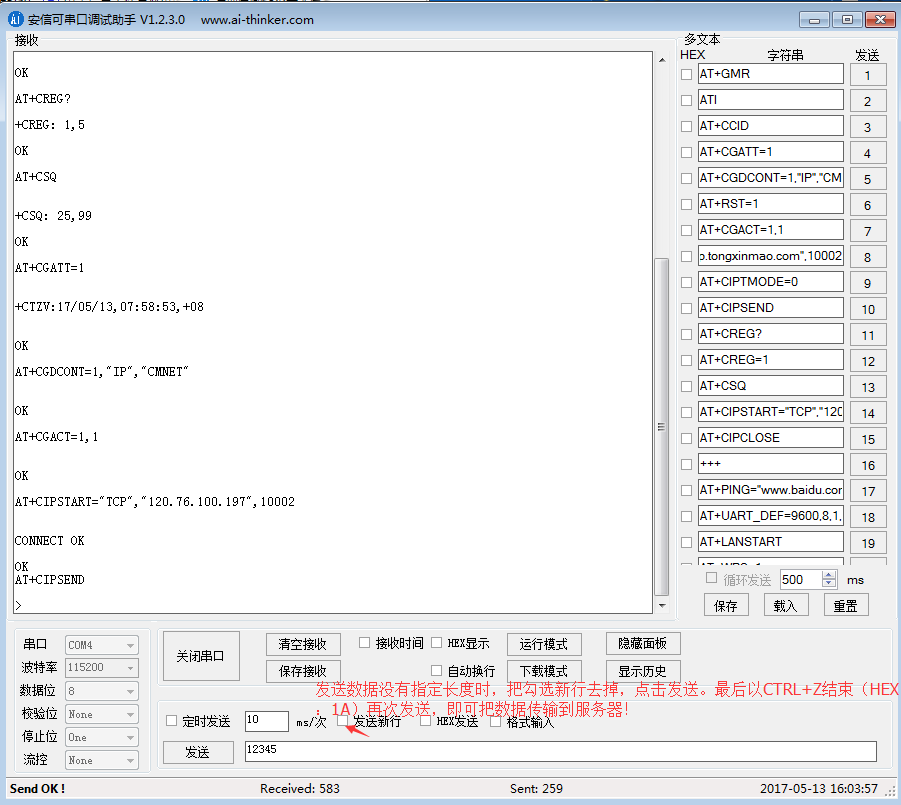Click the CONNECT OK line in receive log

pyautogui.click(x=49, y=541)
